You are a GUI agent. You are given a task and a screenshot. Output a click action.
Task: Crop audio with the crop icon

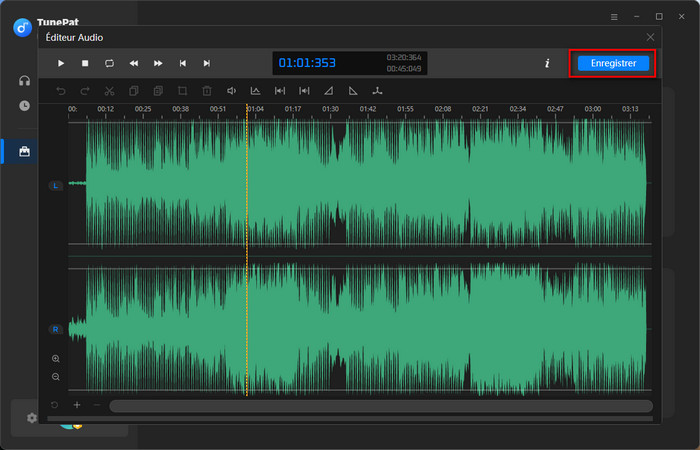[x=182, y=91]
